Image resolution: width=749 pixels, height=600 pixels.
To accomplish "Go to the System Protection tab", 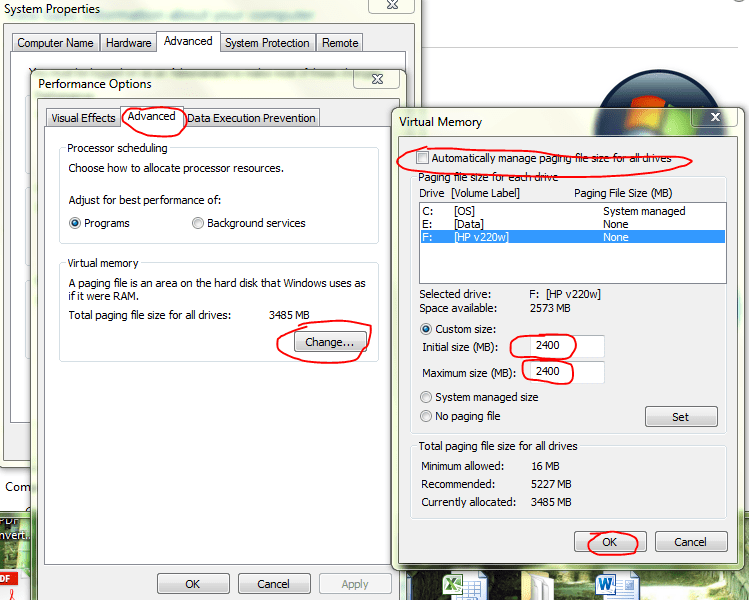I will 268,43.
